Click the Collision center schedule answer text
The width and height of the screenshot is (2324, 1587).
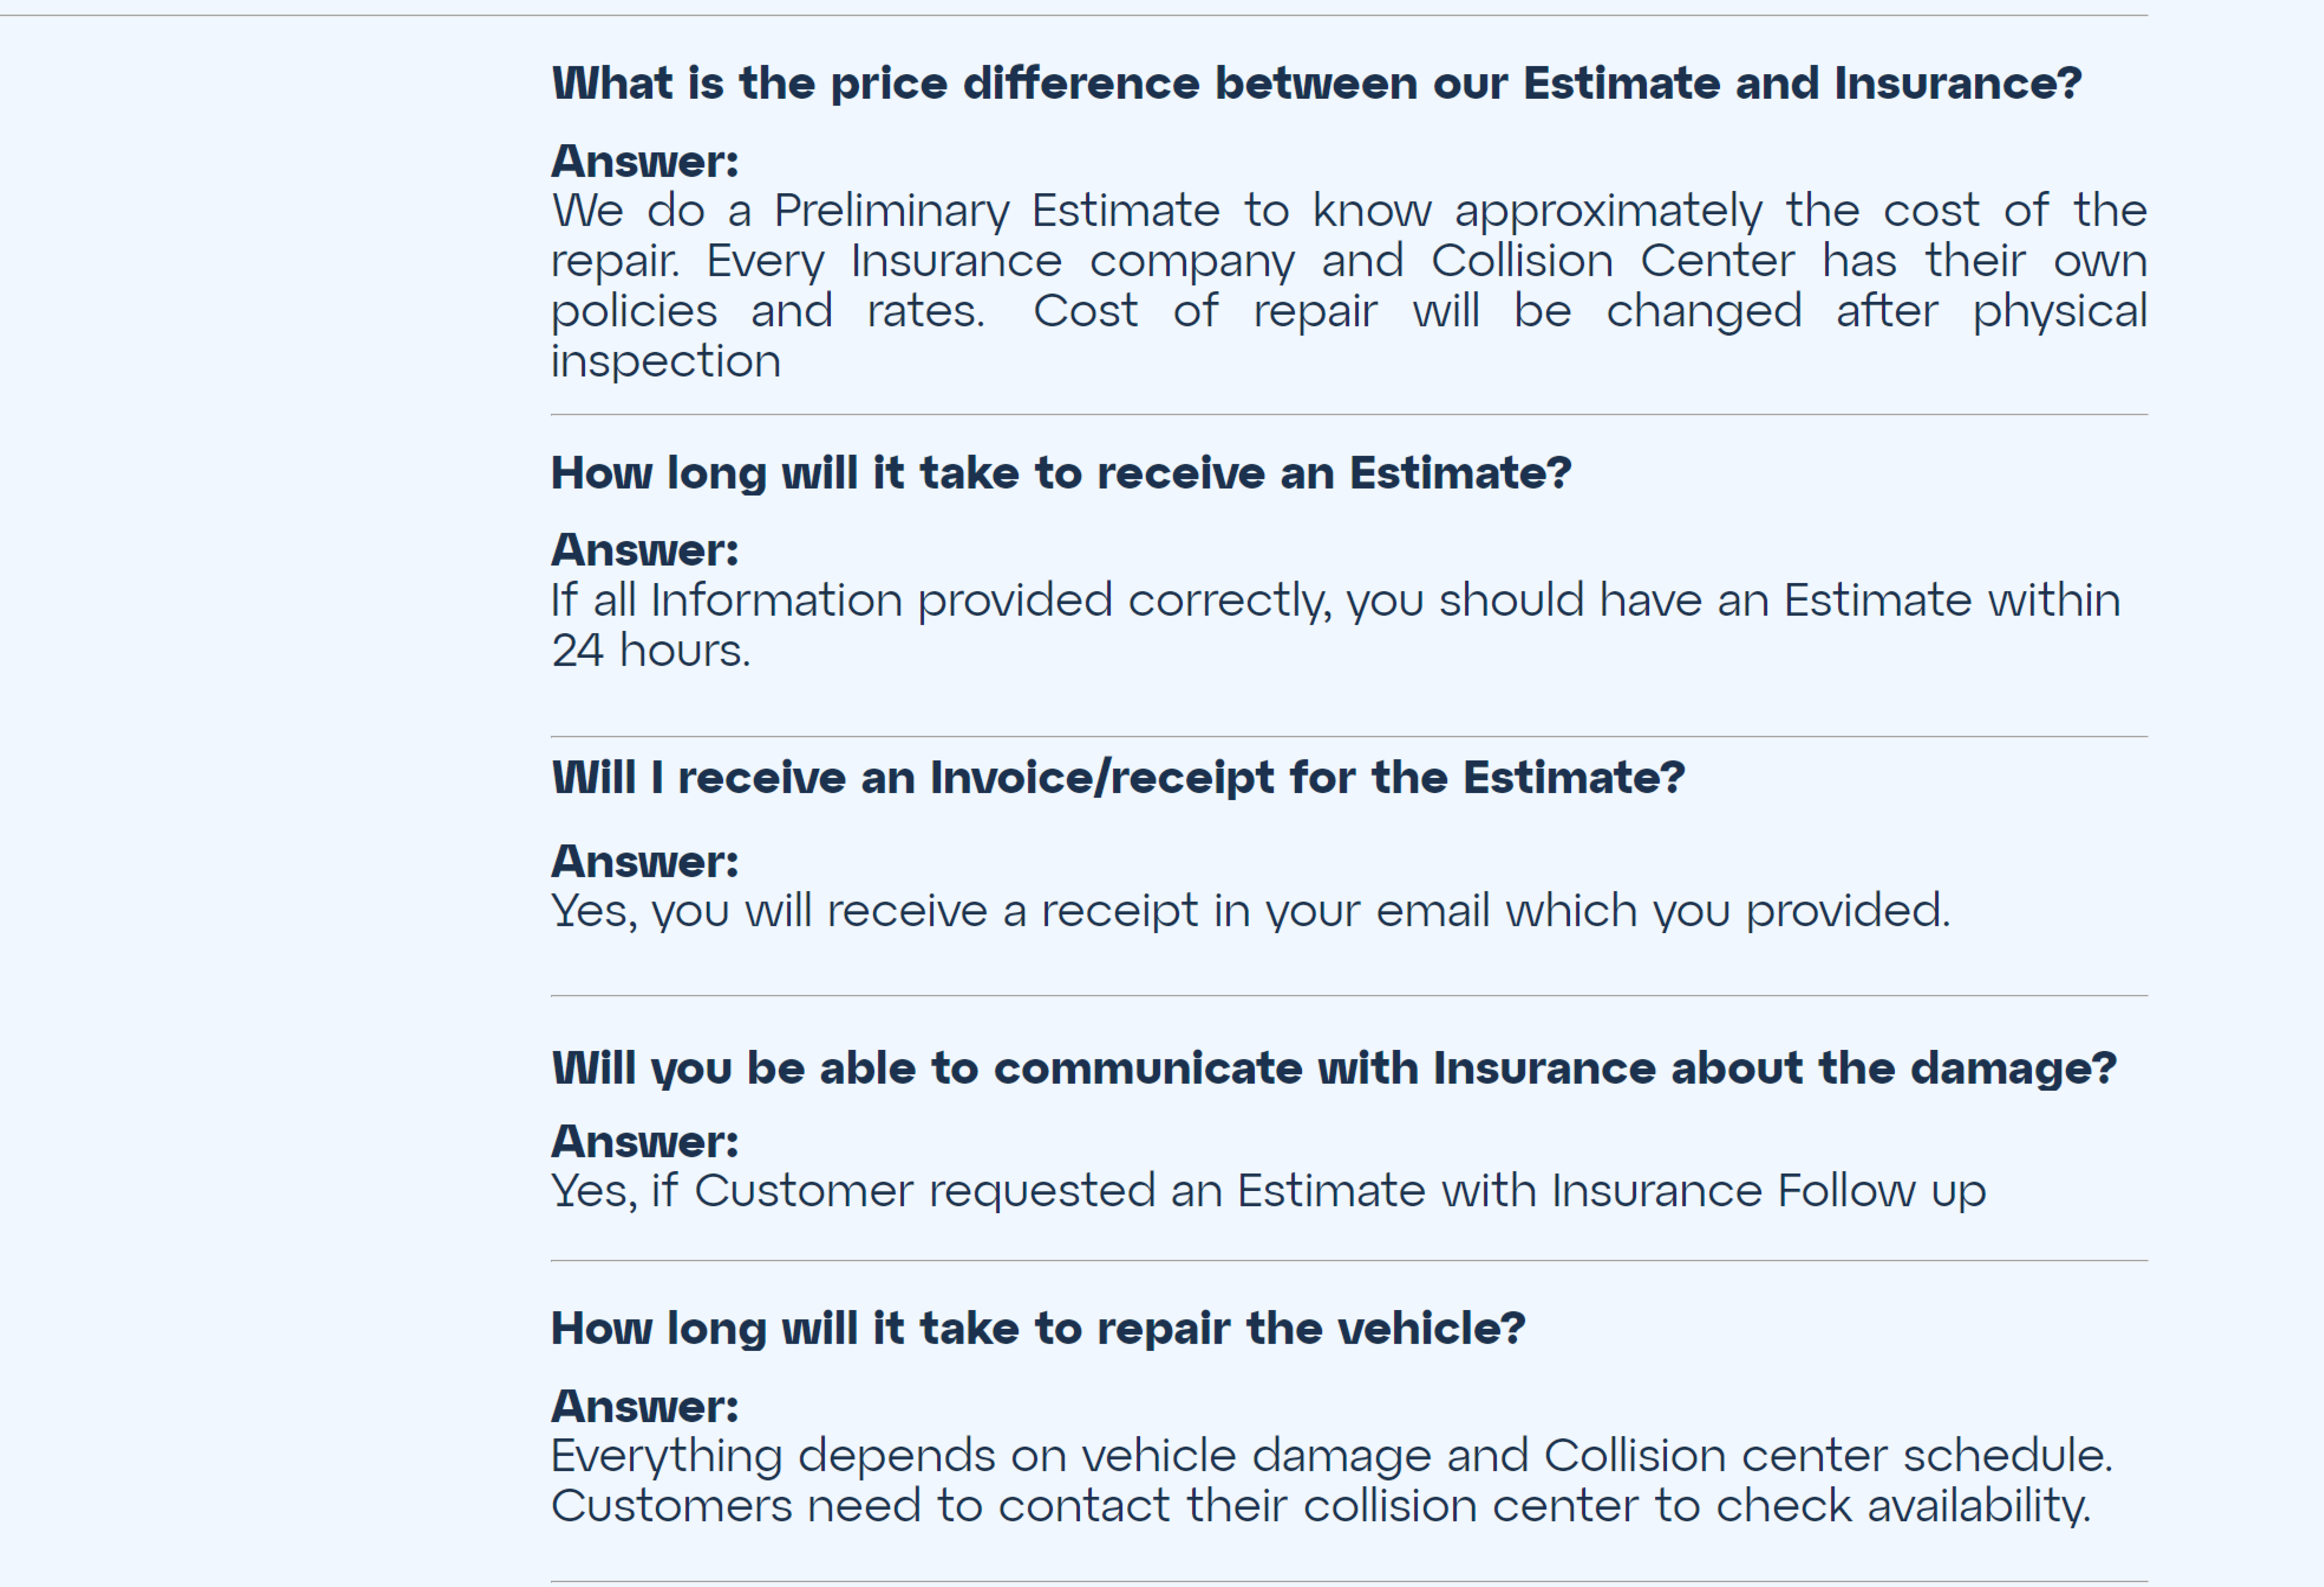pos(1332,1480)
